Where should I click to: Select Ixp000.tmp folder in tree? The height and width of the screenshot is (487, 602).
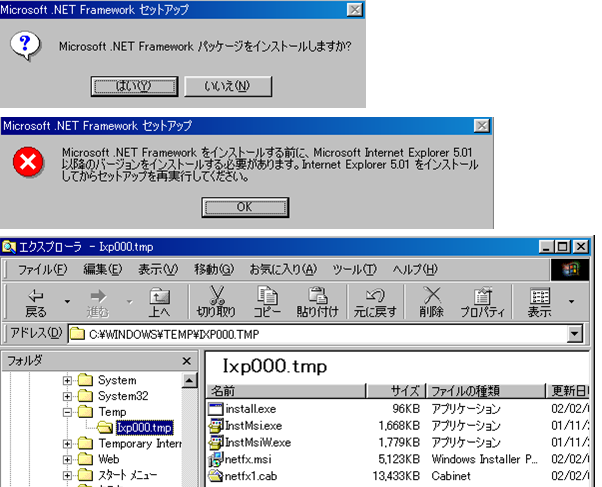pyautogui.click(x=144, y=427)
